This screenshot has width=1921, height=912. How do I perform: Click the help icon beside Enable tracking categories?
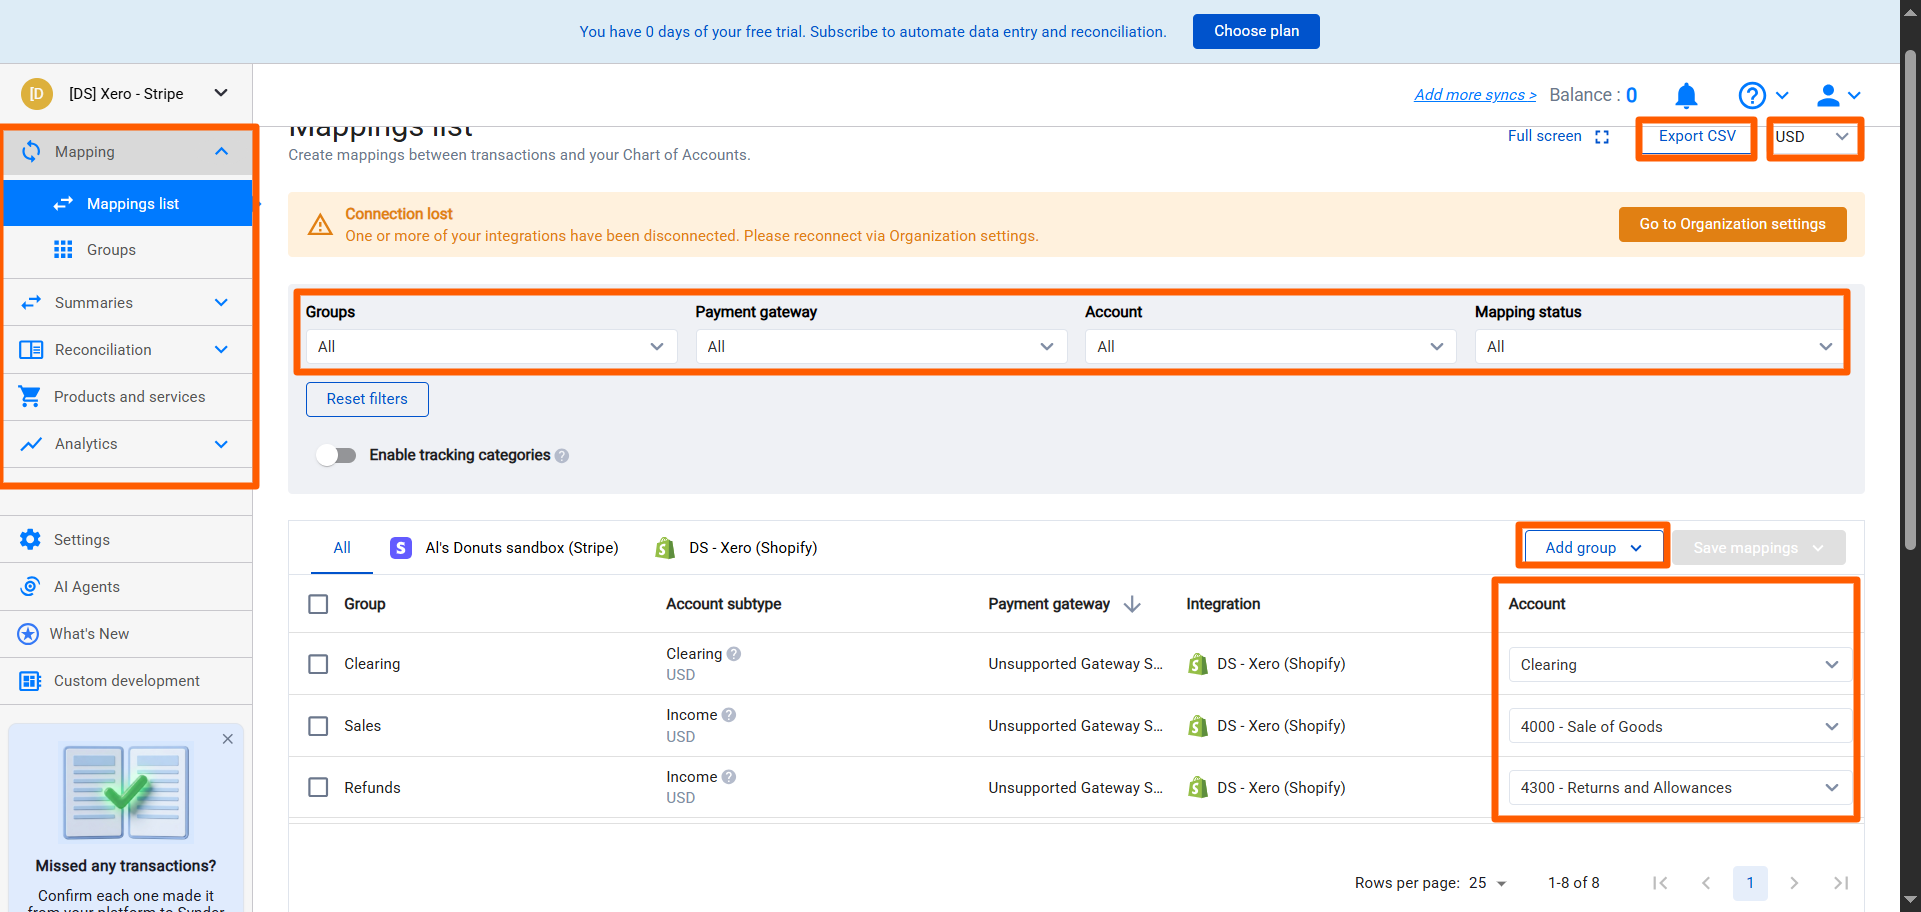coord(562,456)
